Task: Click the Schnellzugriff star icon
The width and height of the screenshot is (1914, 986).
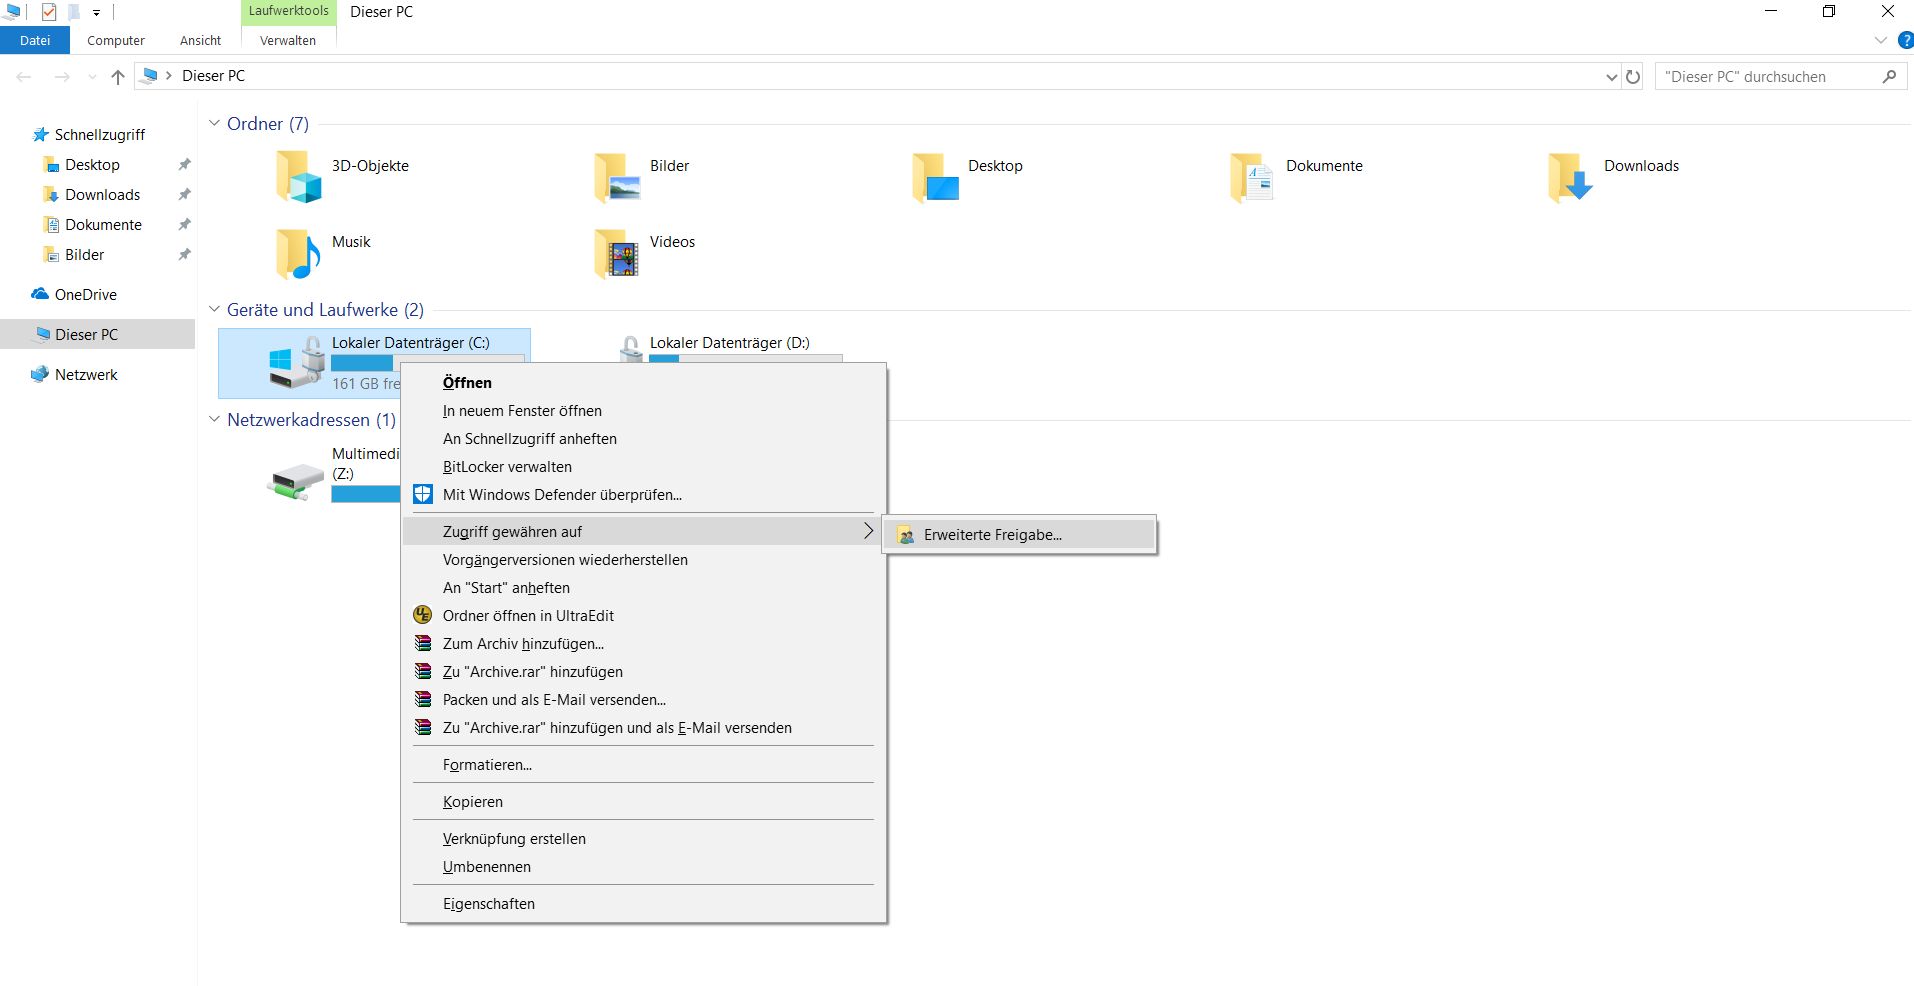Action: [40, 134]
